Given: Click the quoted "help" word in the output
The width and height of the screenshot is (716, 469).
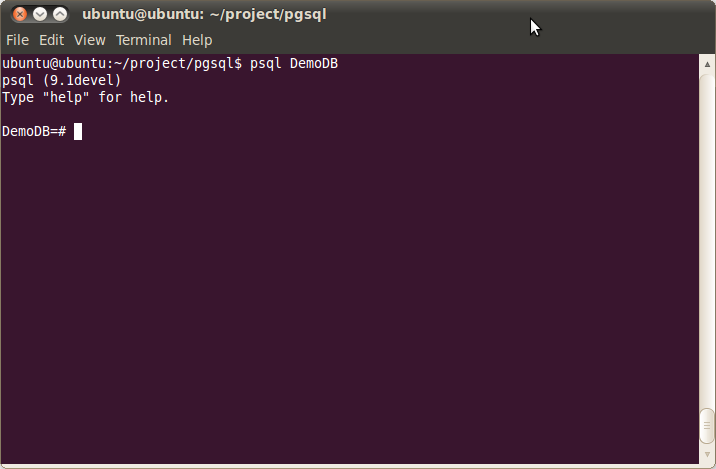Looking at the screenshot, I should pos(66,97).
